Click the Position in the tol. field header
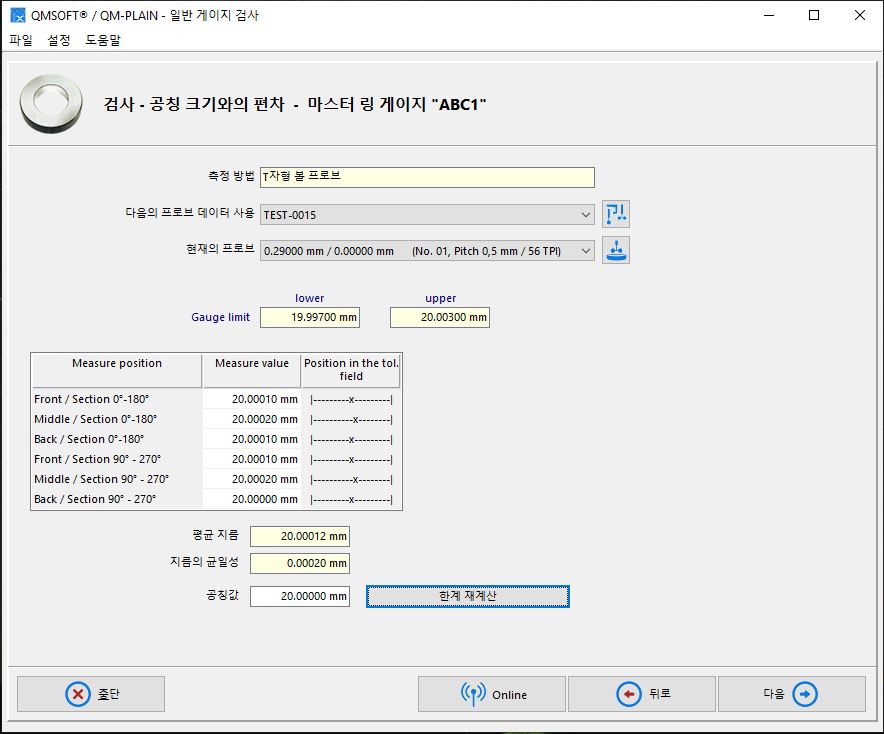The height and width of the screenshot is (734, 884). 351,370
